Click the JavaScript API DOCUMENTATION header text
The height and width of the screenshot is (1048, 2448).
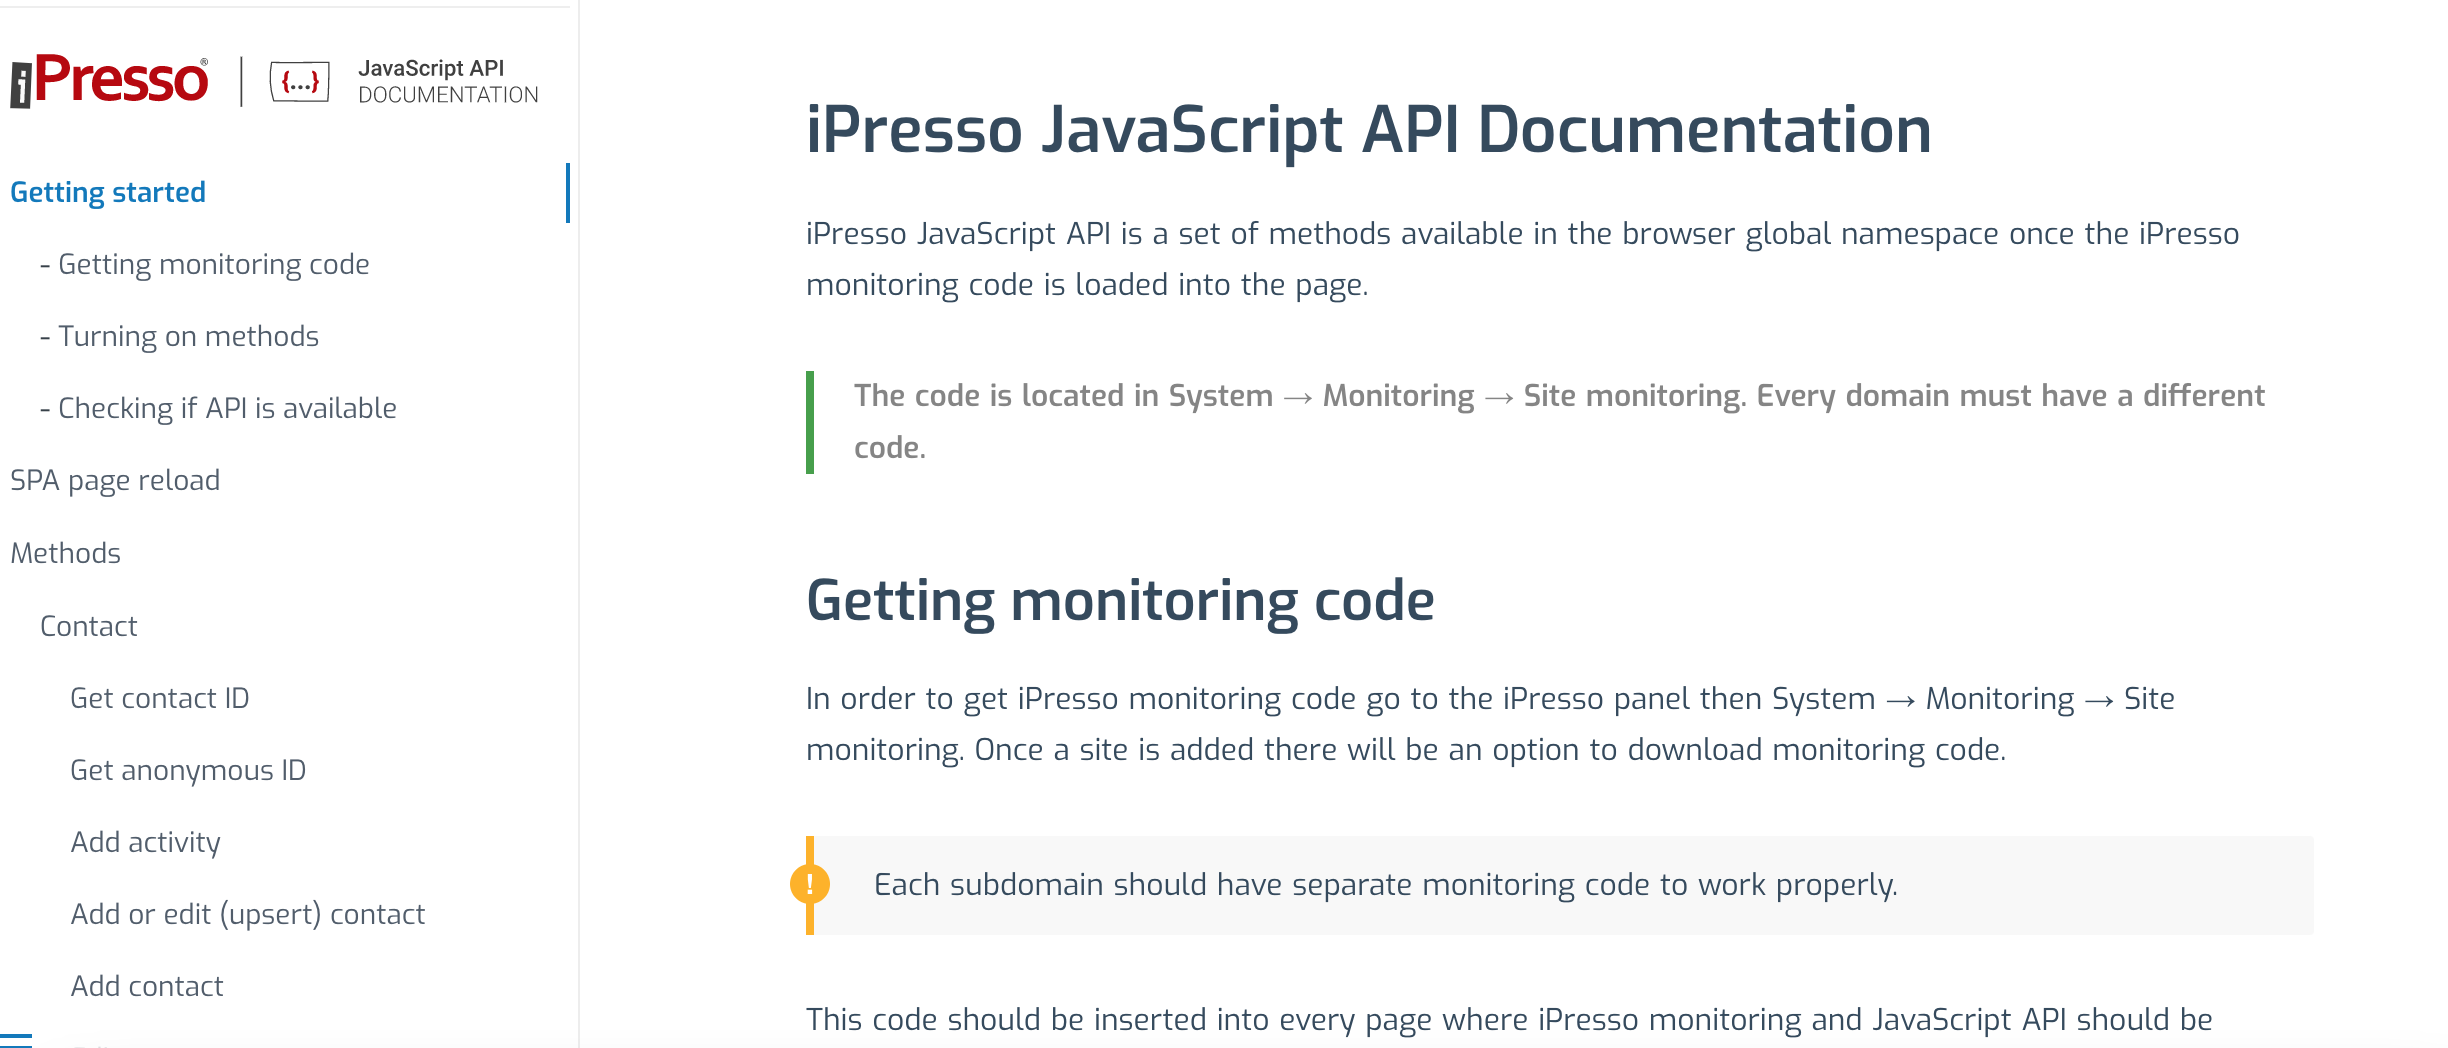pos(448,81)
